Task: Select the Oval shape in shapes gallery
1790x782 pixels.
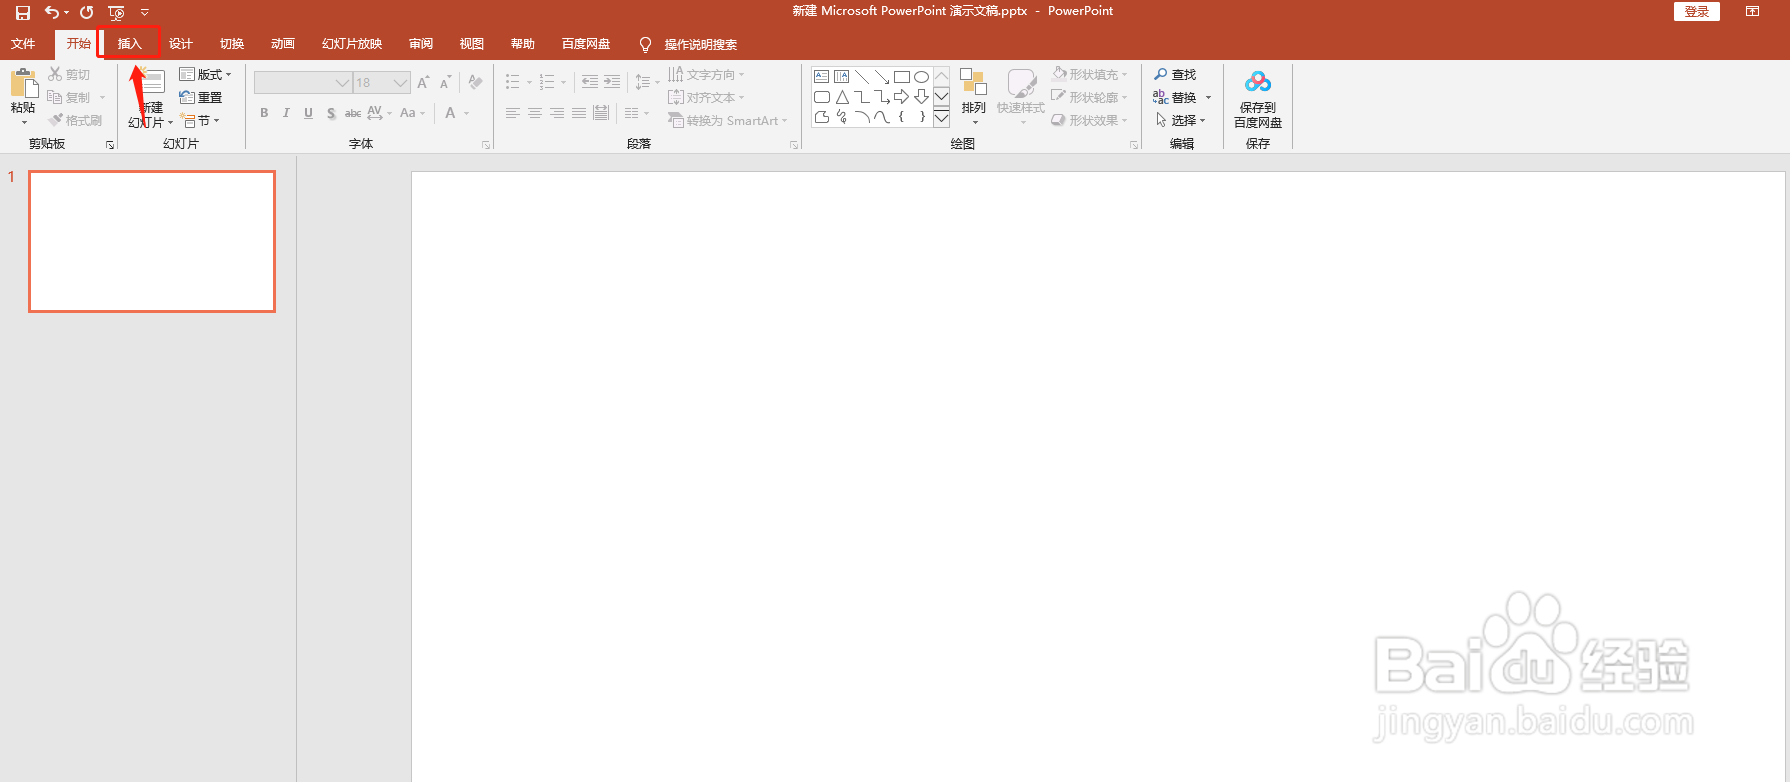Action: [x=922, y=77]
